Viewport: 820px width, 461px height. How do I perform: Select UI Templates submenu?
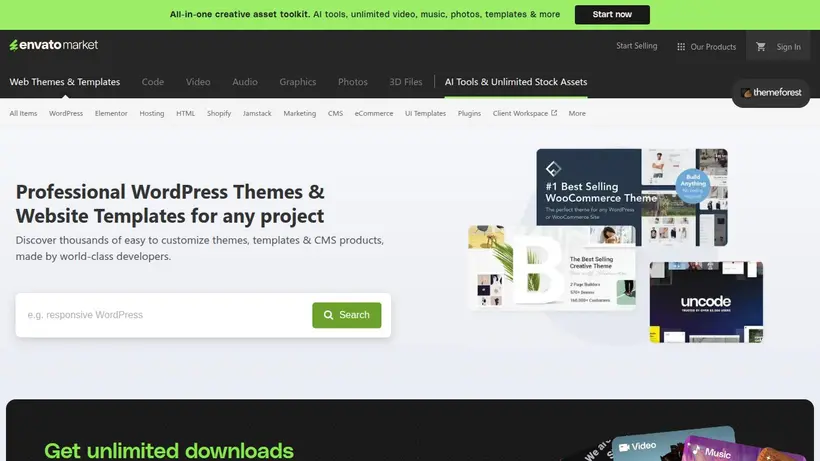[425, 113]
